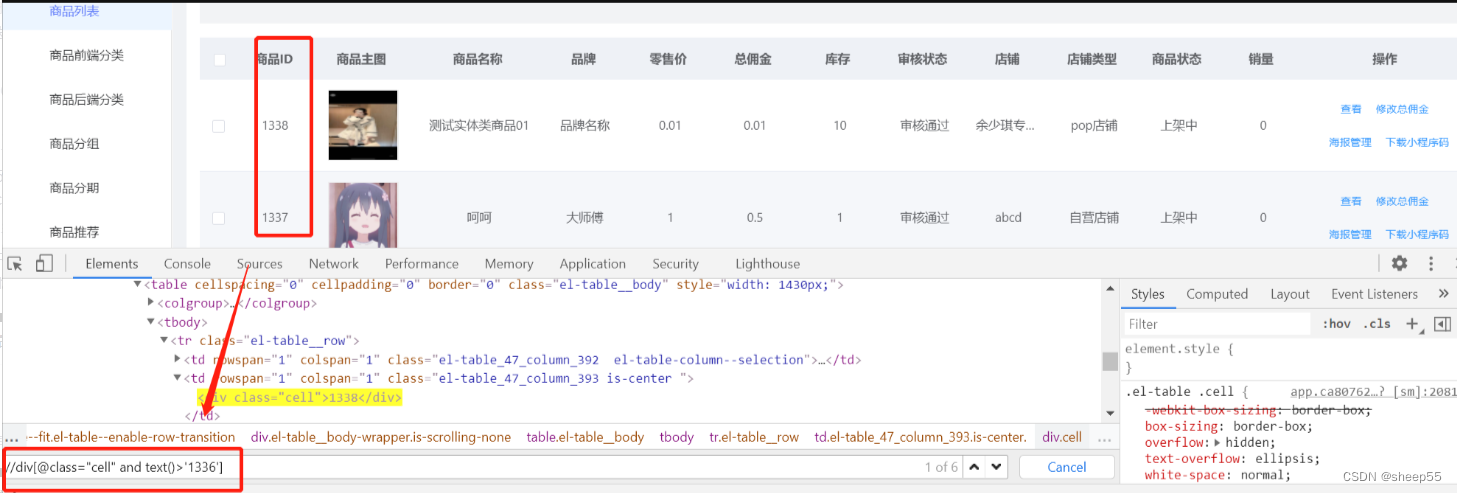Click breadcrumb table.el-table__body
Viewport: 1457px width, 493px height.
tap(585, 437)
